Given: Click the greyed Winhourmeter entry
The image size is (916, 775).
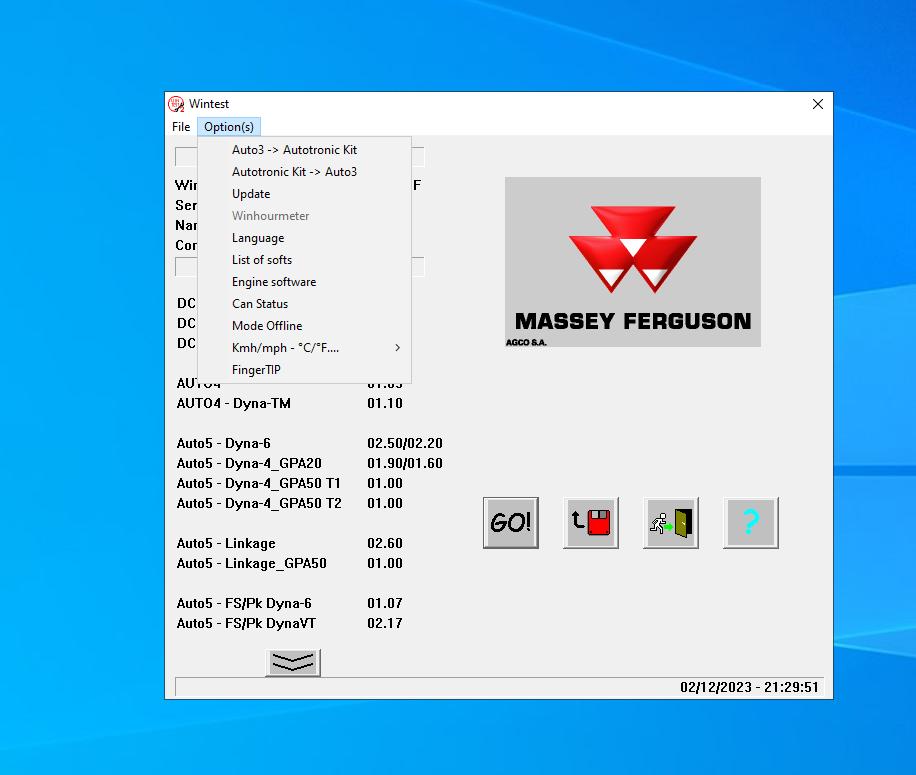Looking at the screenshot, I should coord(304,216).
